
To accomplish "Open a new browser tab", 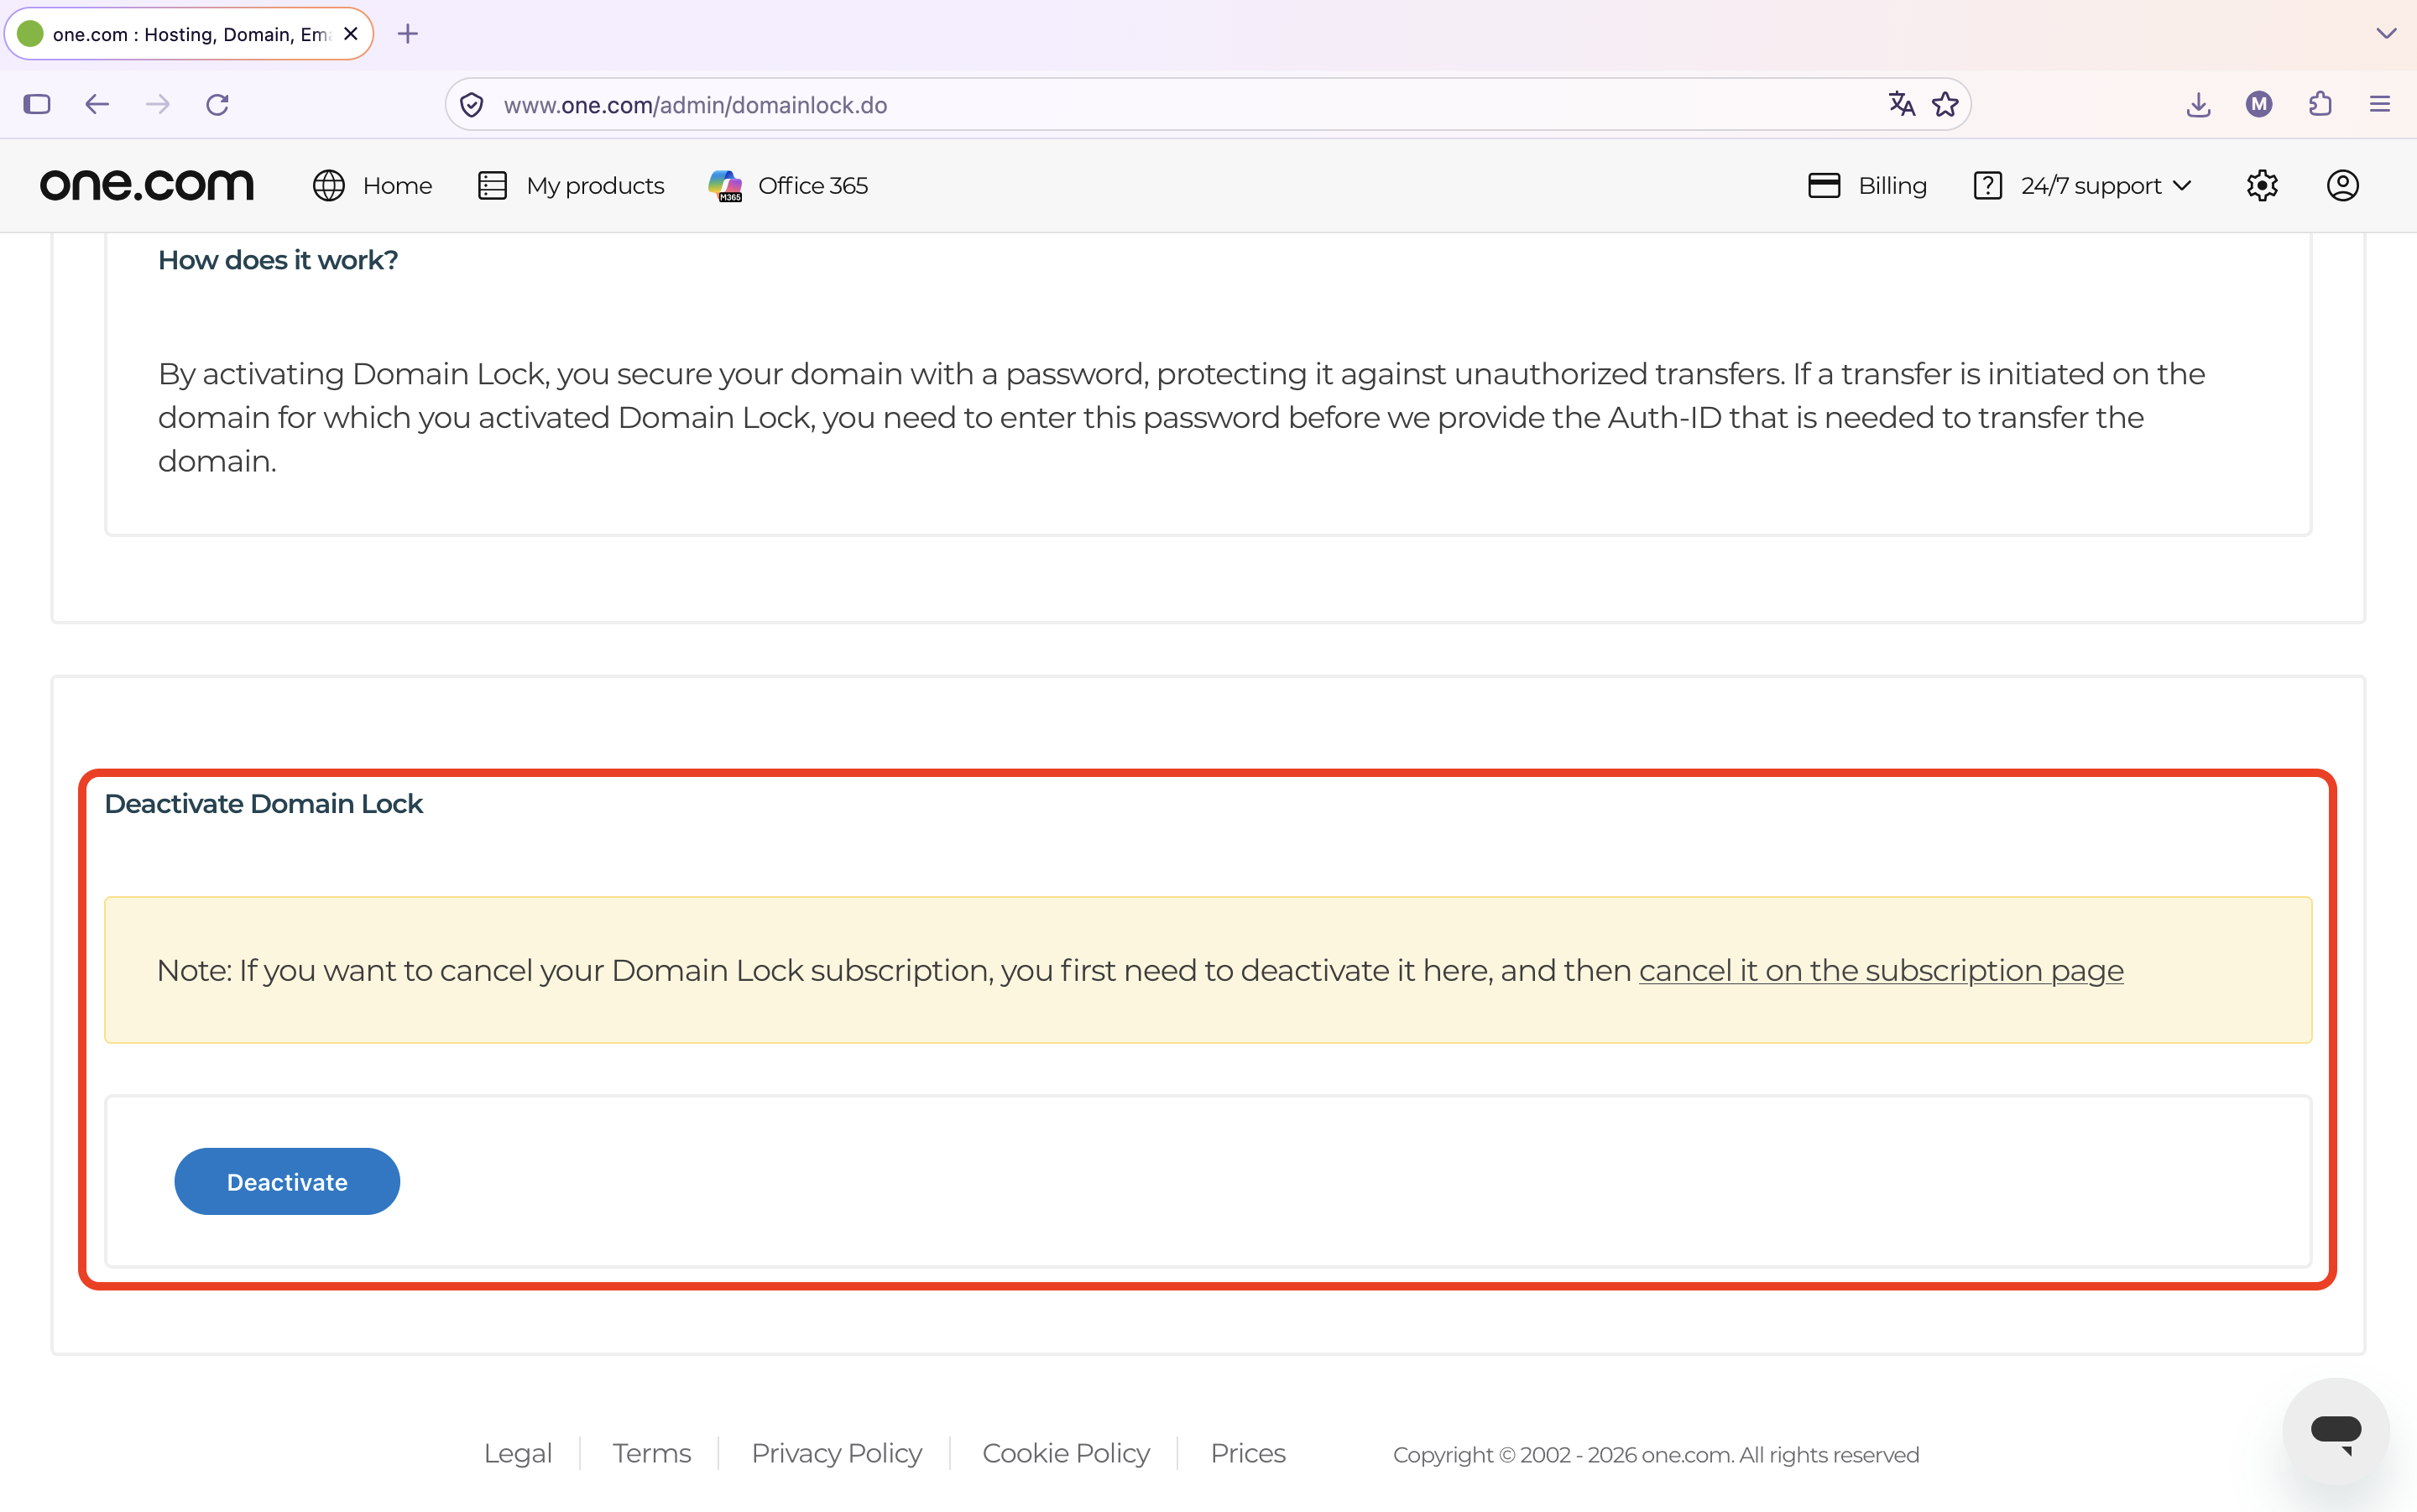I will tap(408, 34).
